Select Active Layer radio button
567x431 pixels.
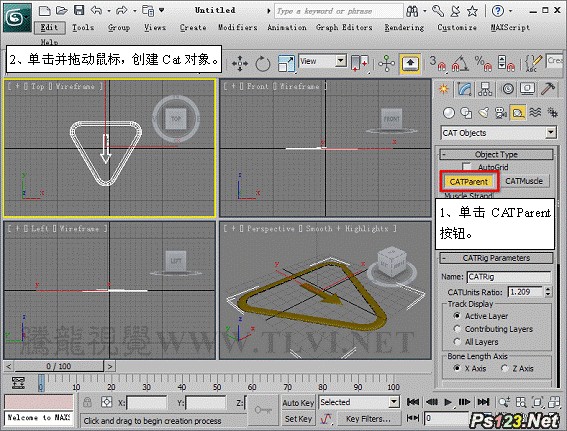tap(457, 316)
